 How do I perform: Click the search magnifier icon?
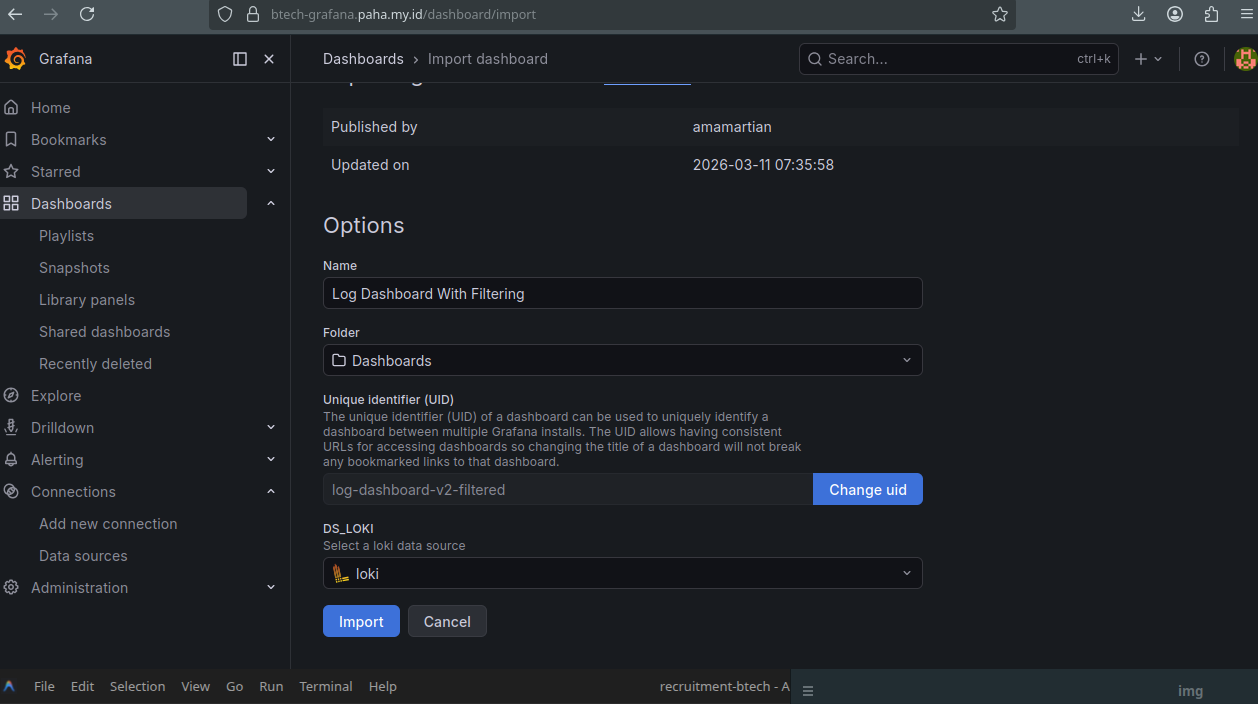(x=815, y=59)
